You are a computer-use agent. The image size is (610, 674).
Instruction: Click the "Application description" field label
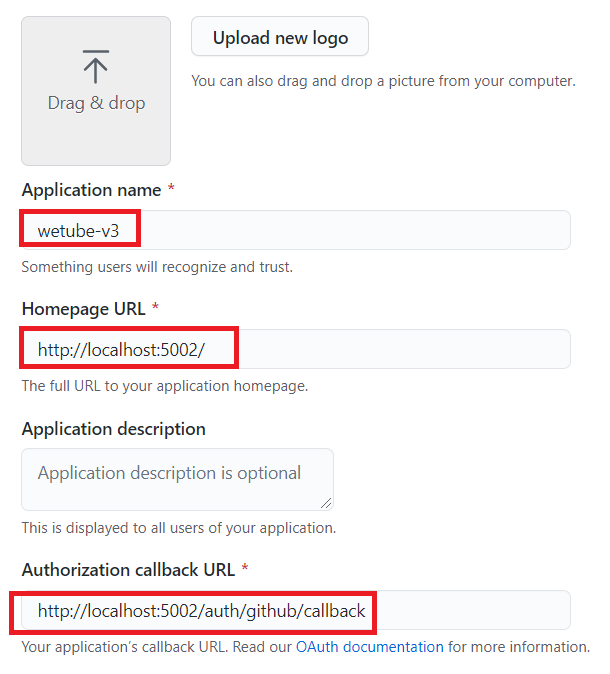point(114,429)
